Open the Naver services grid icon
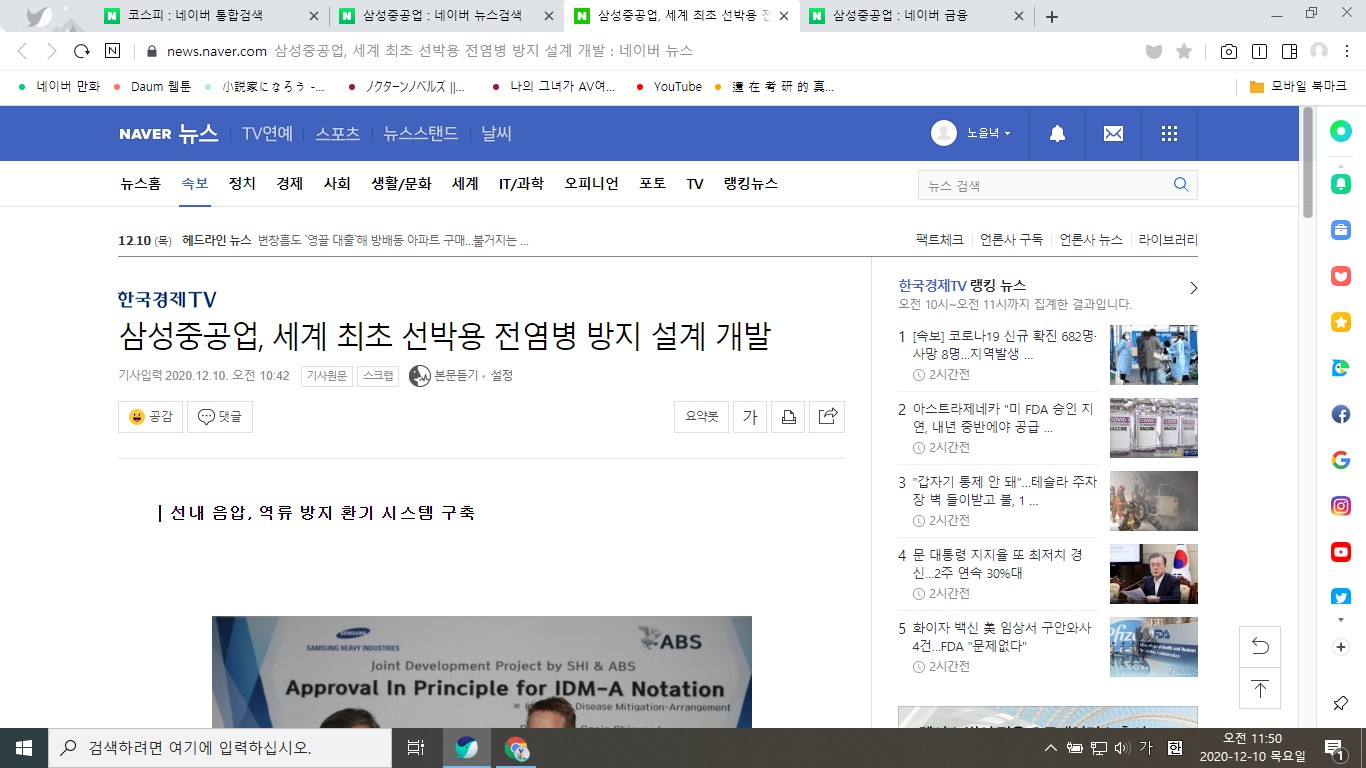Viewport: 1366px width, 768px height. pos(1169,134)
